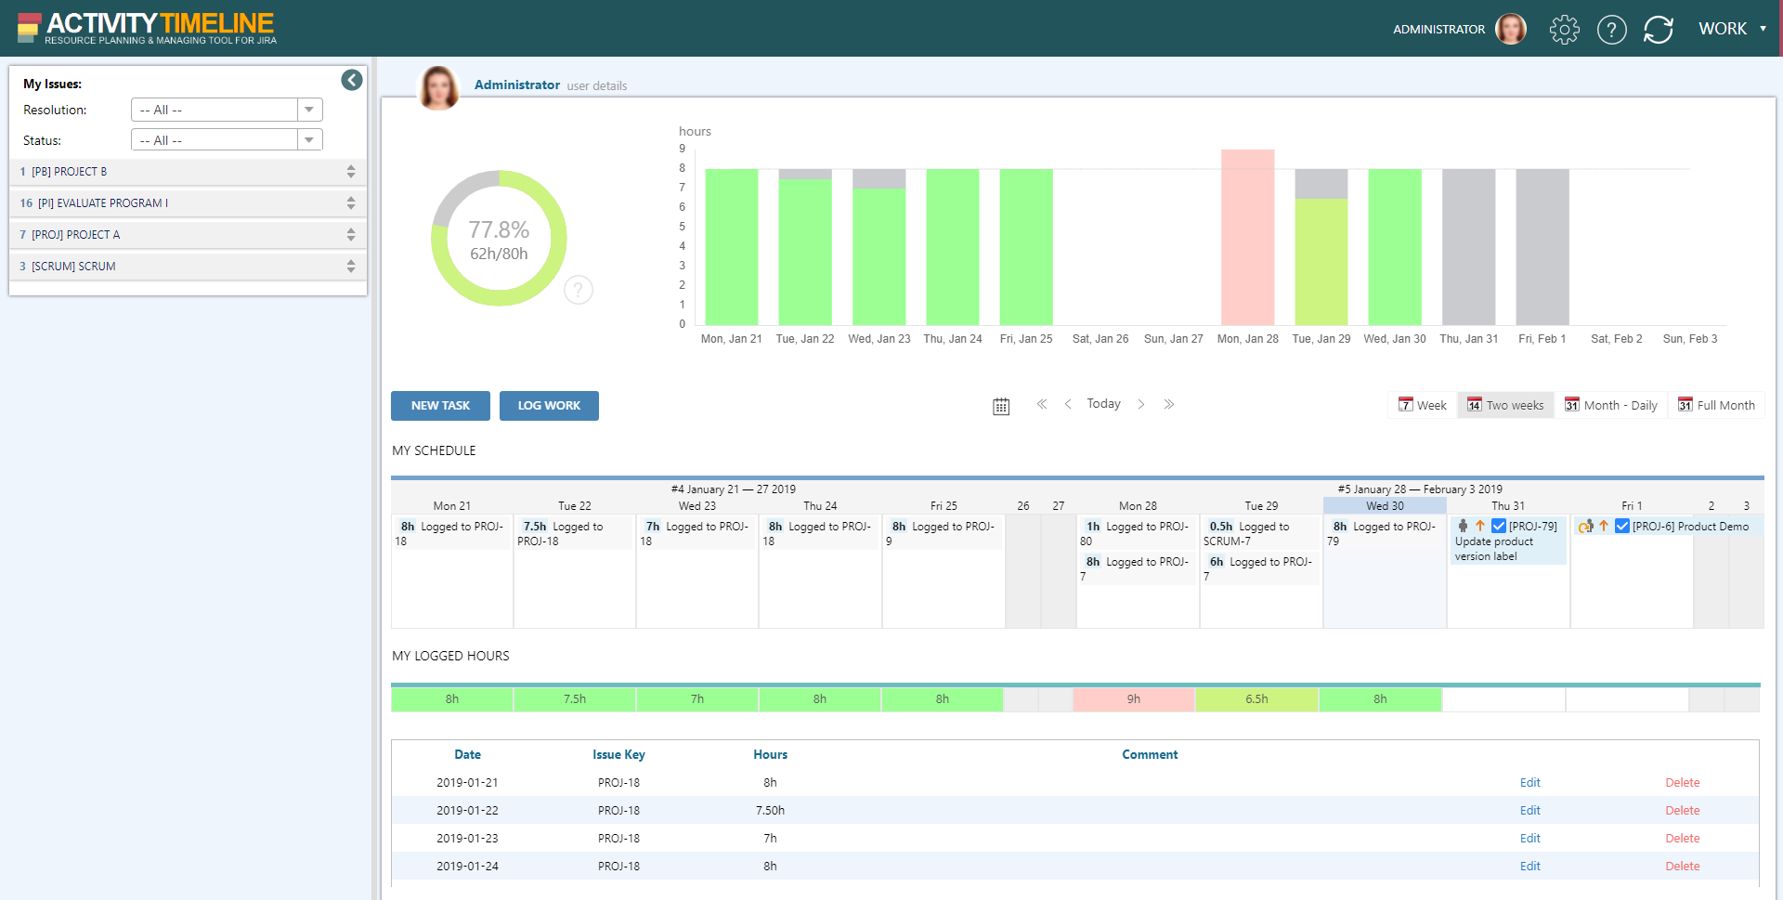Toggle the PROJ-79 task checkbox
The width and height of the screenshot is (1783, 900).
click(x=1498, y=526)
